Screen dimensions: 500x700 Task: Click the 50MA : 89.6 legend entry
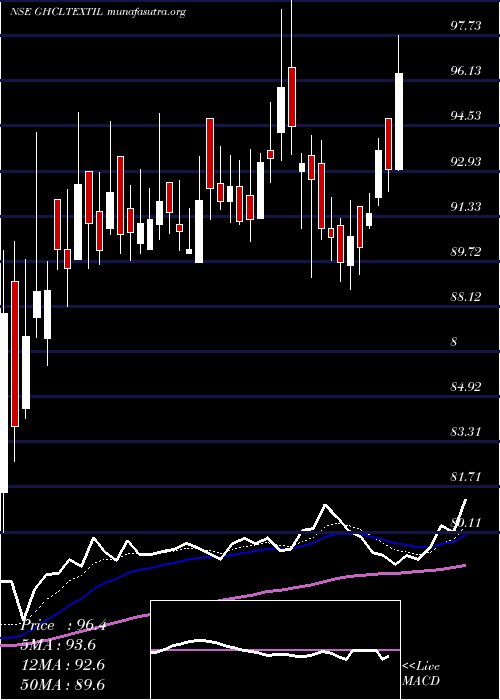[x=63, y=685]
